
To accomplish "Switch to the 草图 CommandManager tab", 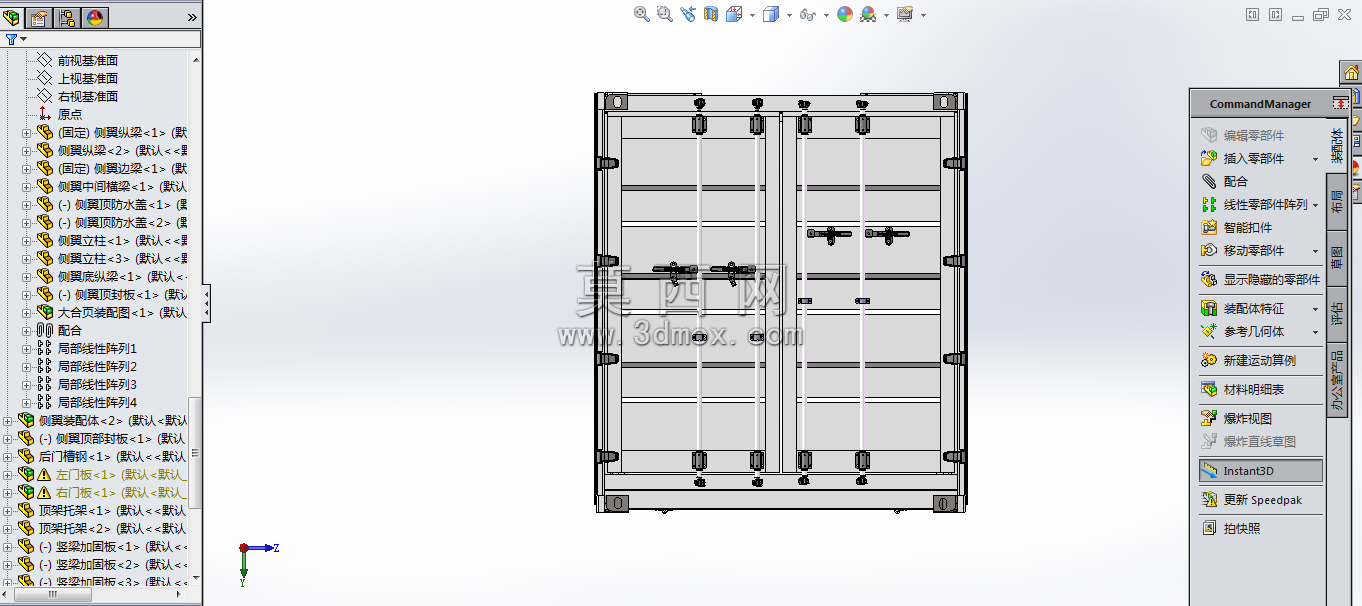I will (1336, 258).
